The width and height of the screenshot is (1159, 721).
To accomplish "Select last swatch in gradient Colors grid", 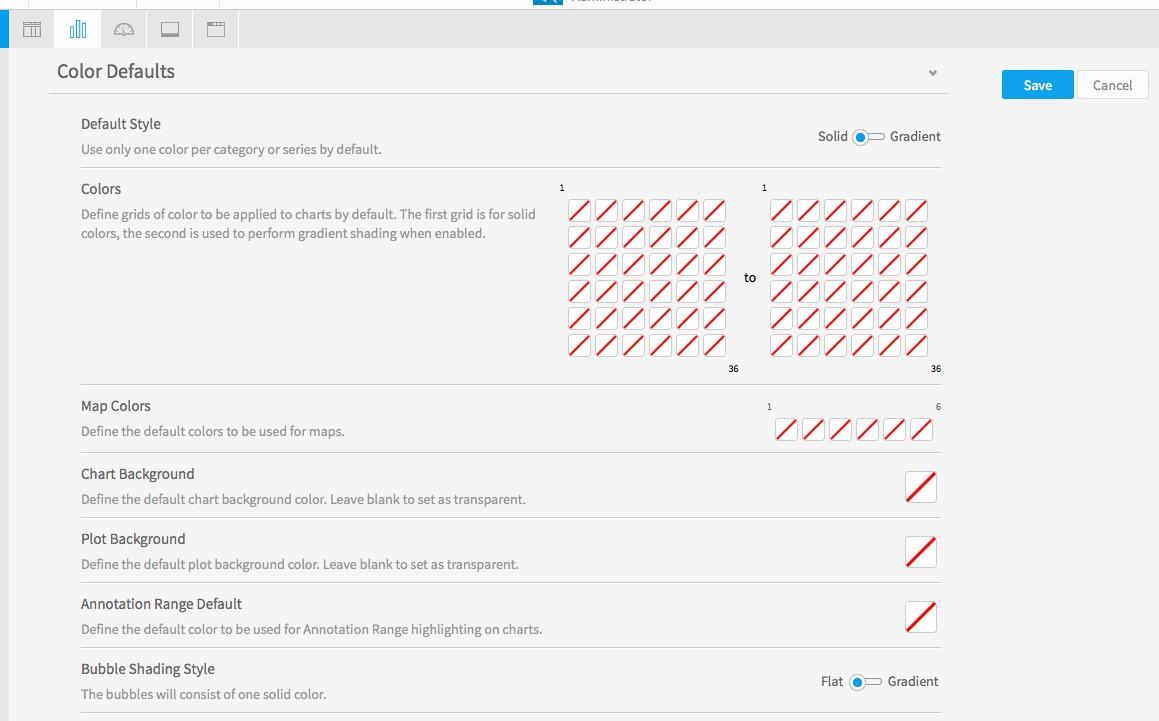I will (x=916, y=345).
